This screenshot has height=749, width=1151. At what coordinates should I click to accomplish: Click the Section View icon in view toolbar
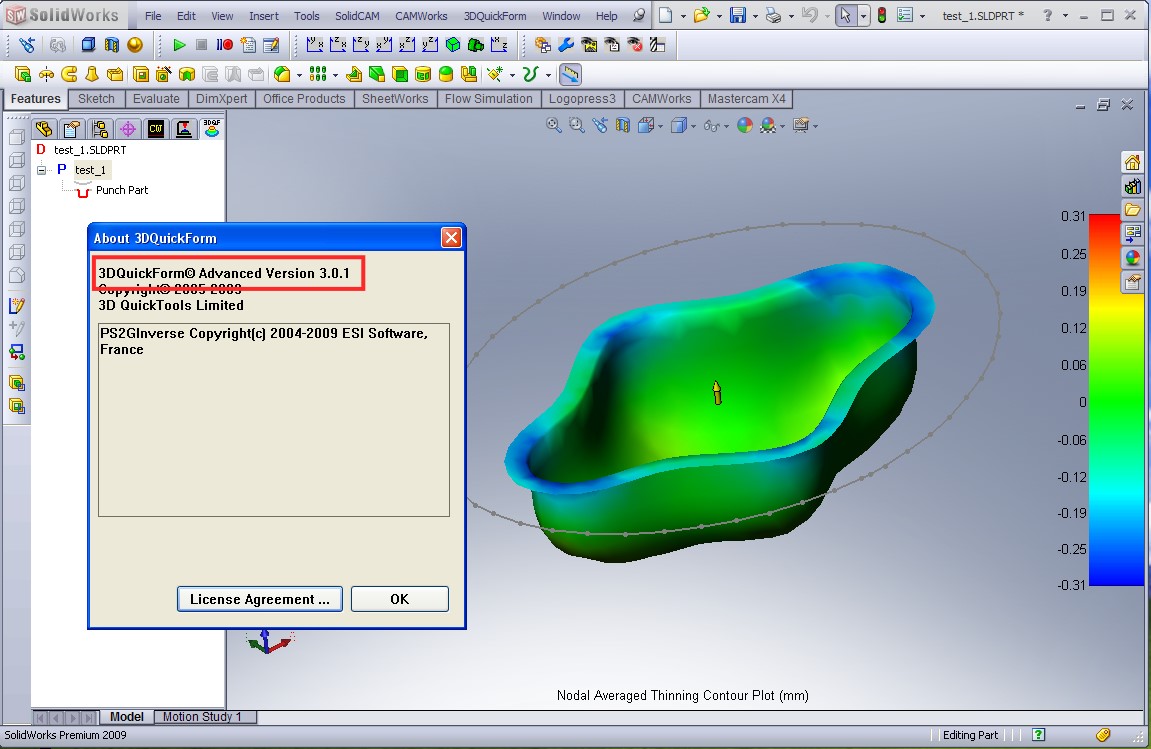622,126
